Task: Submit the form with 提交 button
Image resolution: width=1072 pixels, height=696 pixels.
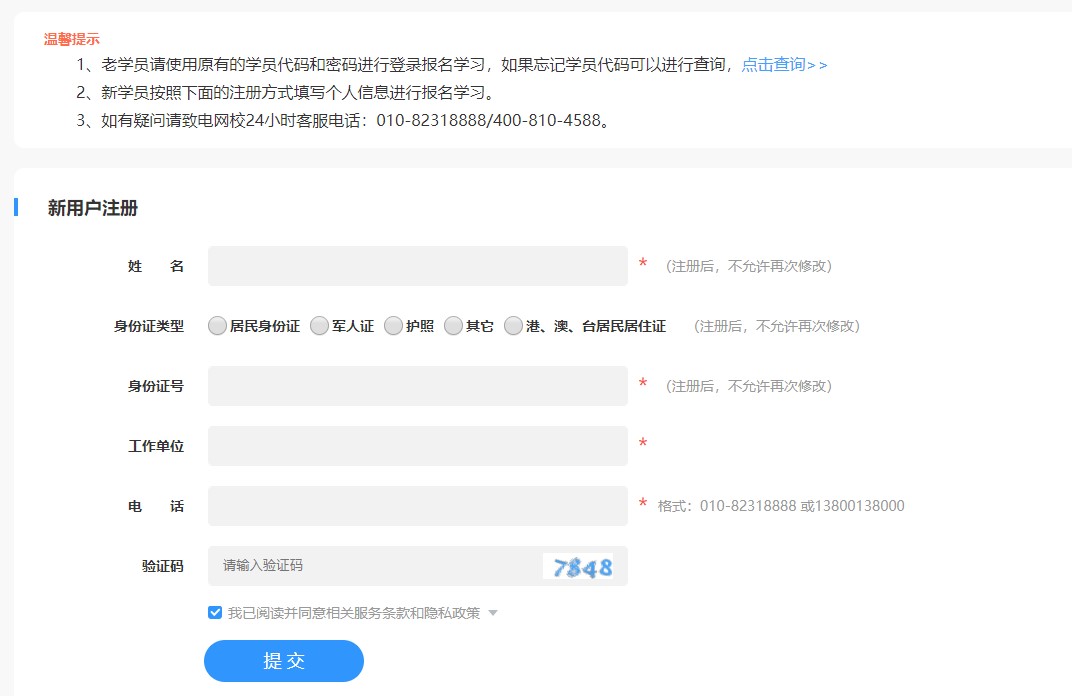Action: 284,660
